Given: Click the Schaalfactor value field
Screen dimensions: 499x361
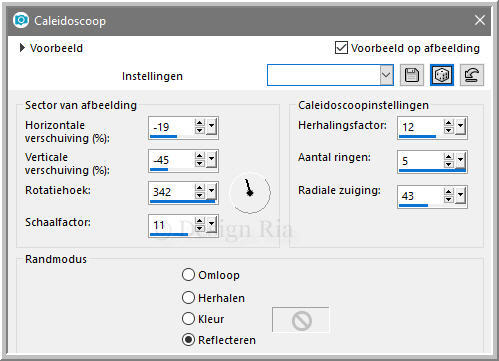Looking at the screenshot, I should point(171,225).
